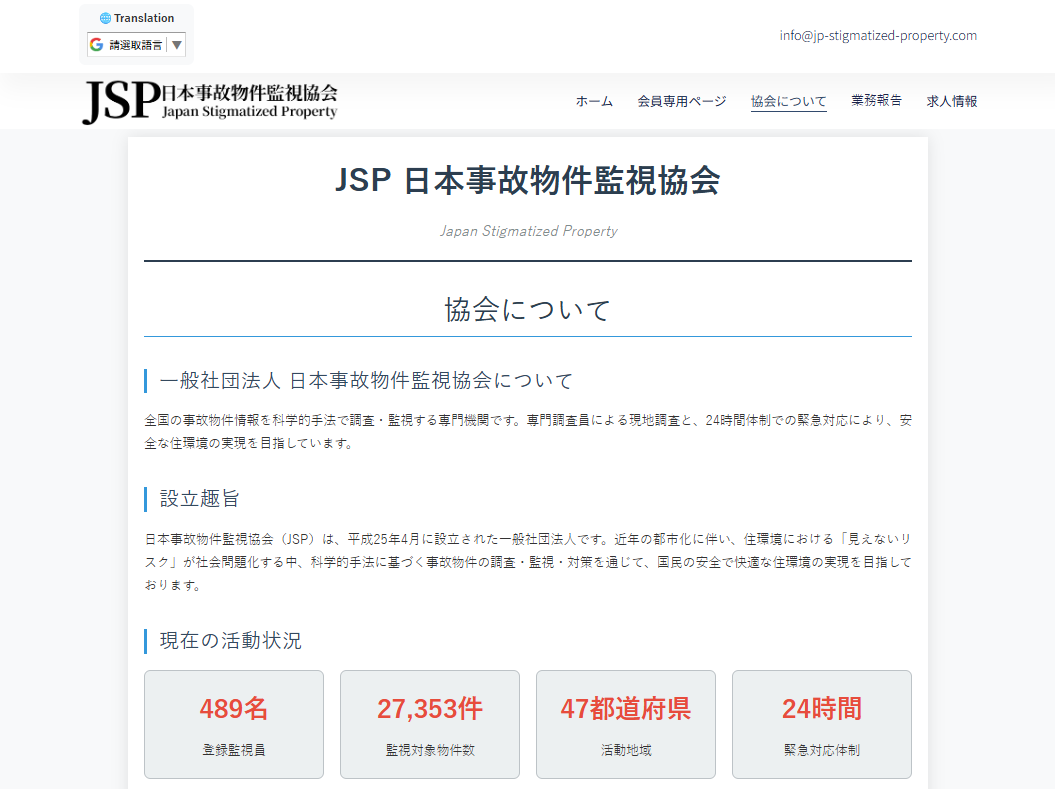Click the 489名 registered monitors stat box
This screenshot has height=789, width=1055.
pyautogui.click(x=233, y=724)
